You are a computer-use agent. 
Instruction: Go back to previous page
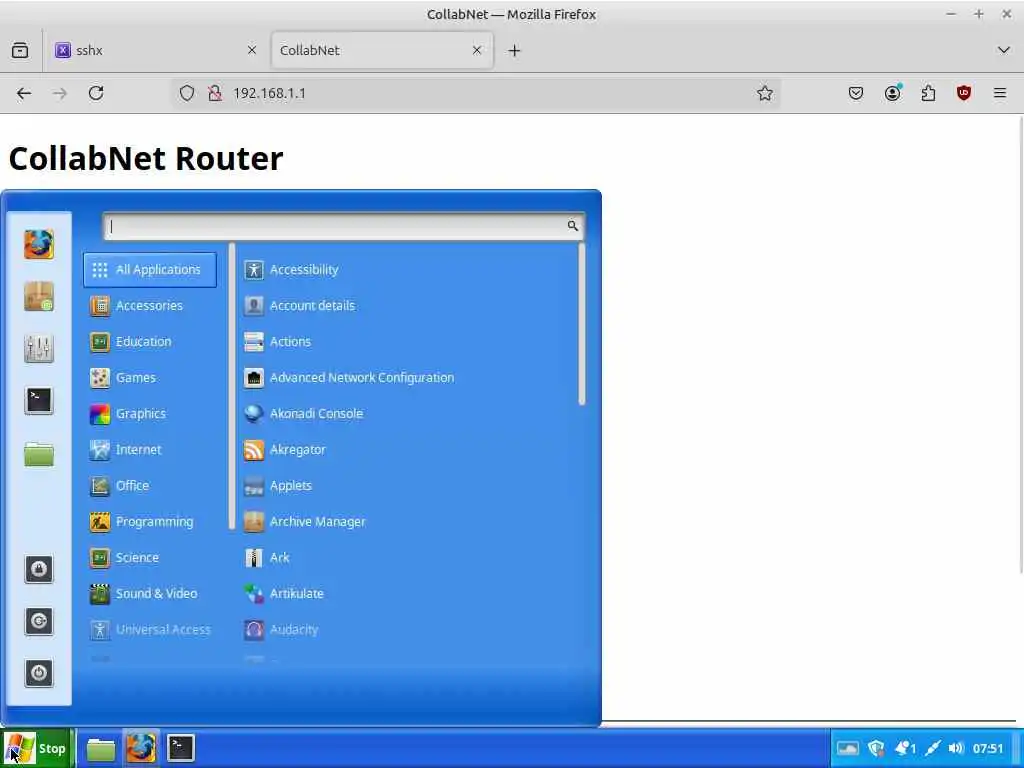(x=24, y=93)
